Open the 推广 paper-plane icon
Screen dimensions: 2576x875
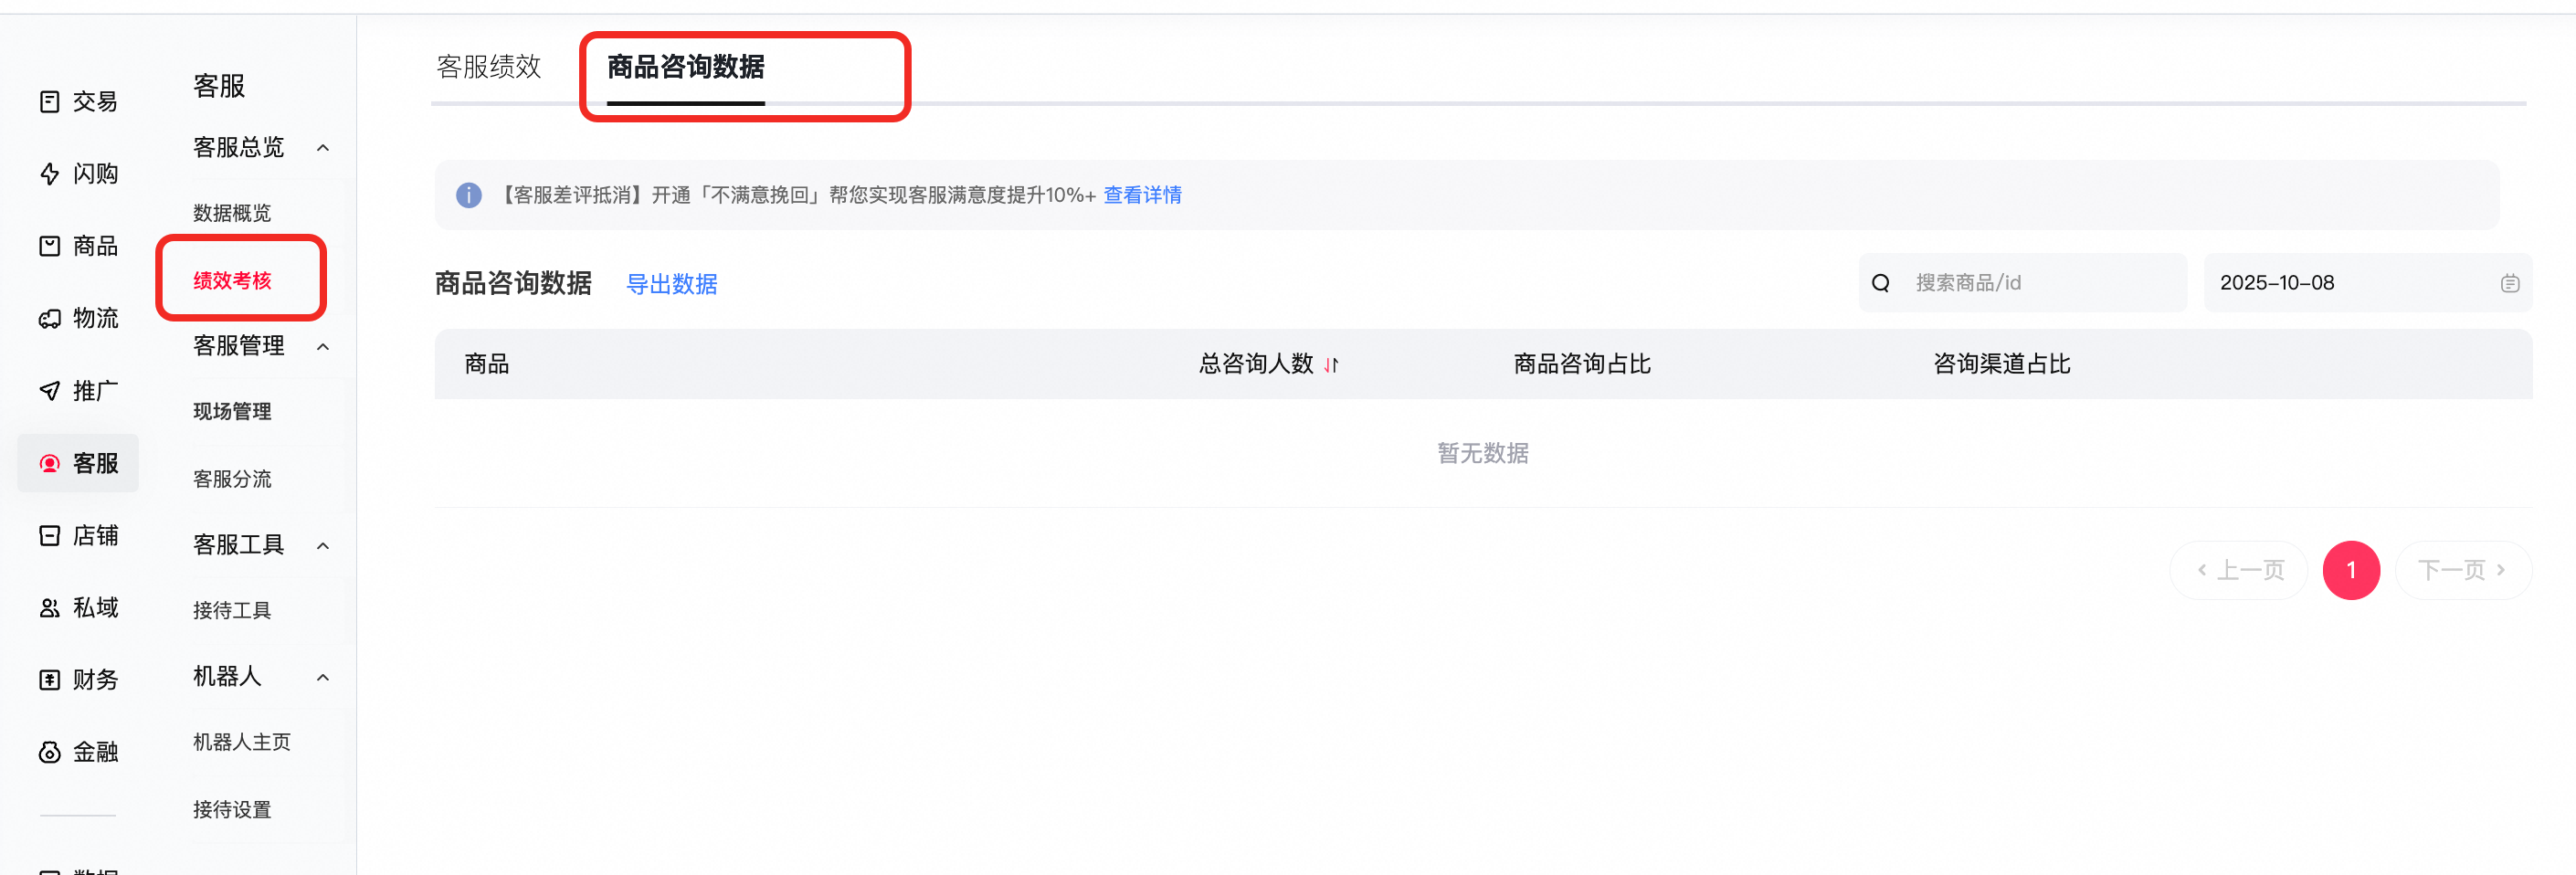(49, 391)
